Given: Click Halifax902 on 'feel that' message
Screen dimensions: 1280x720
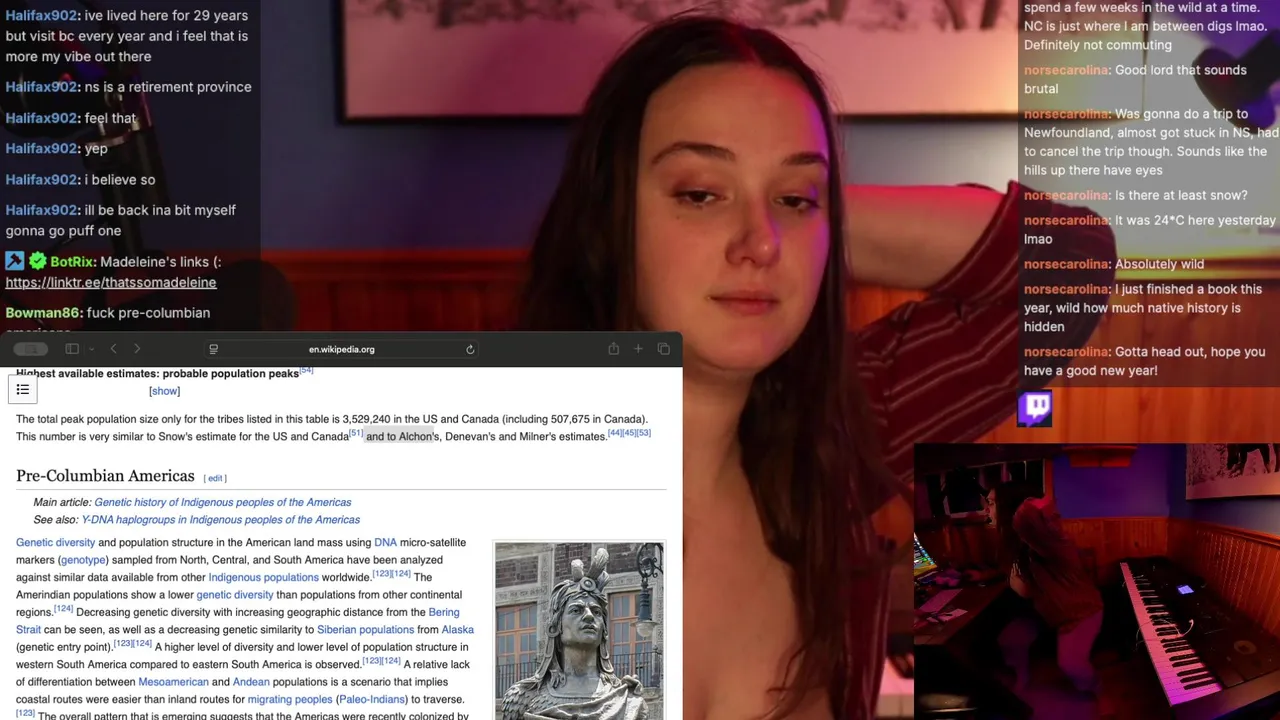Looking at the screenshot, I should point(42,118).
